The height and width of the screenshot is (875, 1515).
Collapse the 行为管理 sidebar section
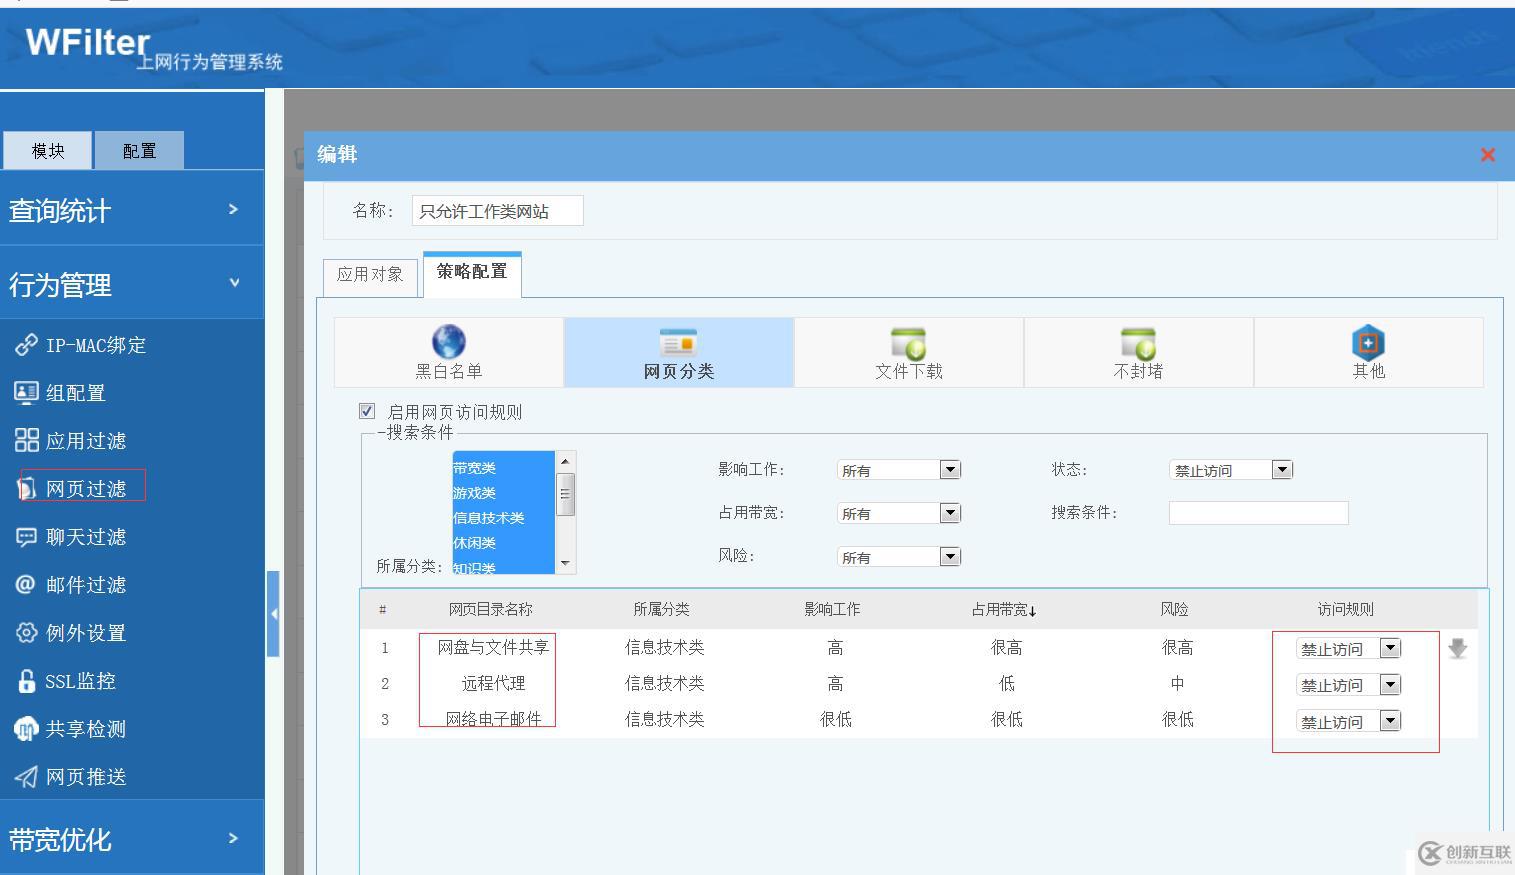[x=132, y=284]
